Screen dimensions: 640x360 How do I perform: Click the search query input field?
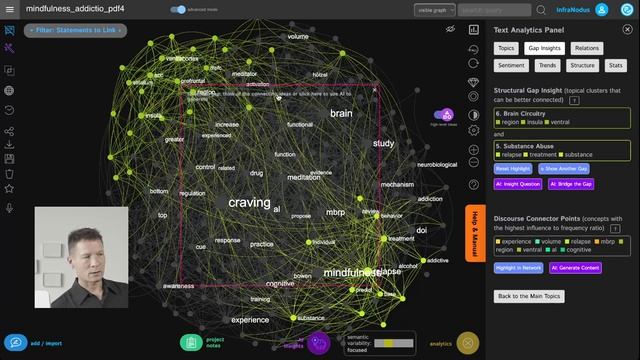[494, 10]
